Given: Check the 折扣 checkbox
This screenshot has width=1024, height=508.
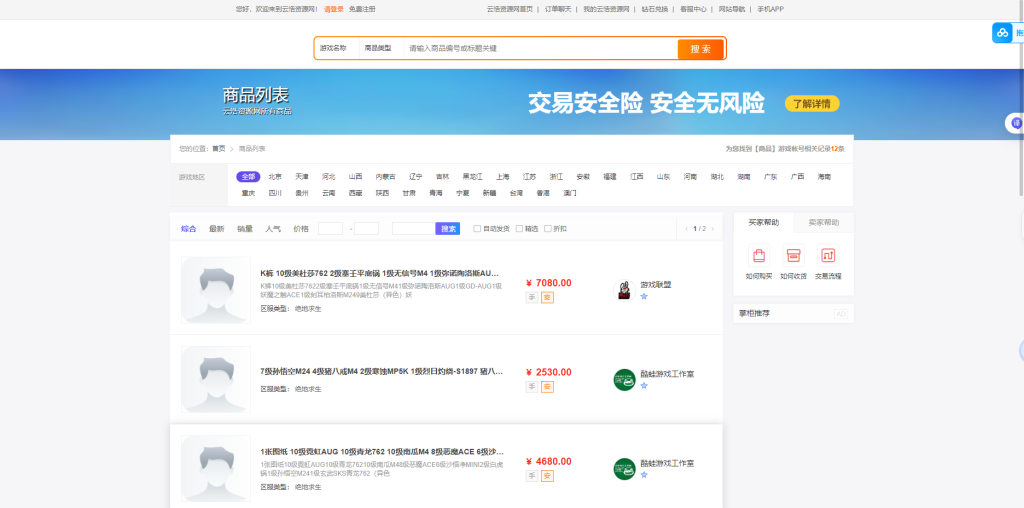Looking at the screenshot, I should (547, 229).
